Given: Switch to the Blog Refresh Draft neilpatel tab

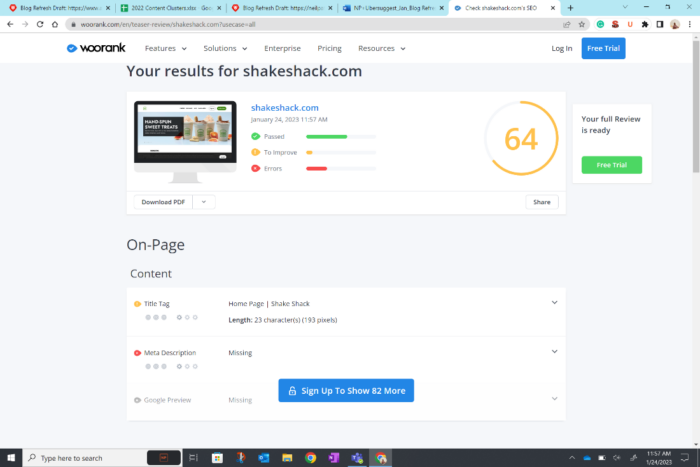Looking at the screenshot, I should coord(282,8).
